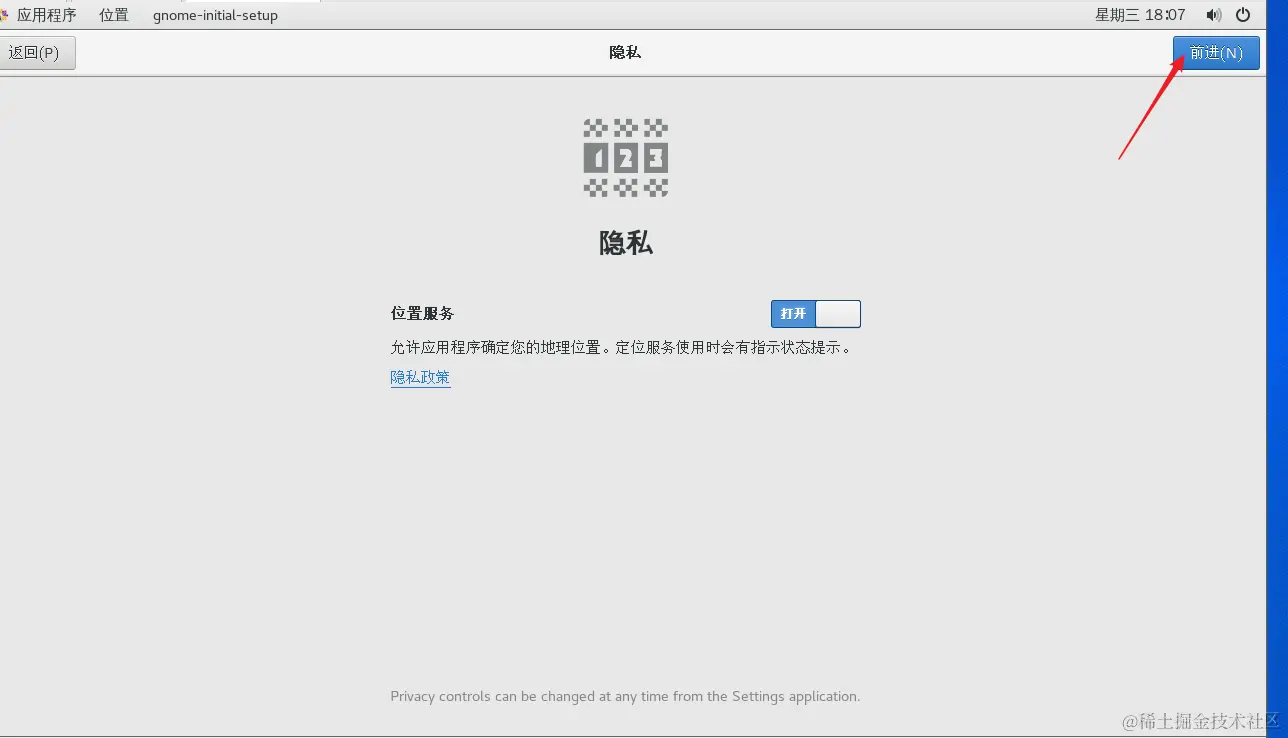Click the 打开 state of location services switch
1288x738 pixels.
pyautogui.click(x=793, y=313)
